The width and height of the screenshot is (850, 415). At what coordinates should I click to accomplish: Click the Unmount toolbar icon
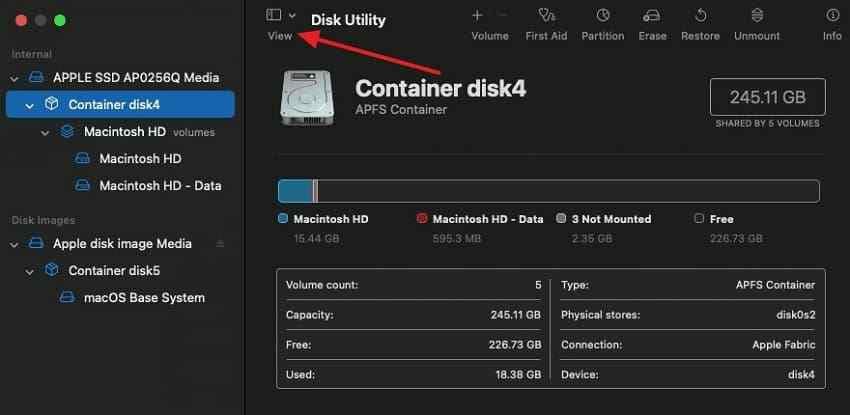(757, 16)
